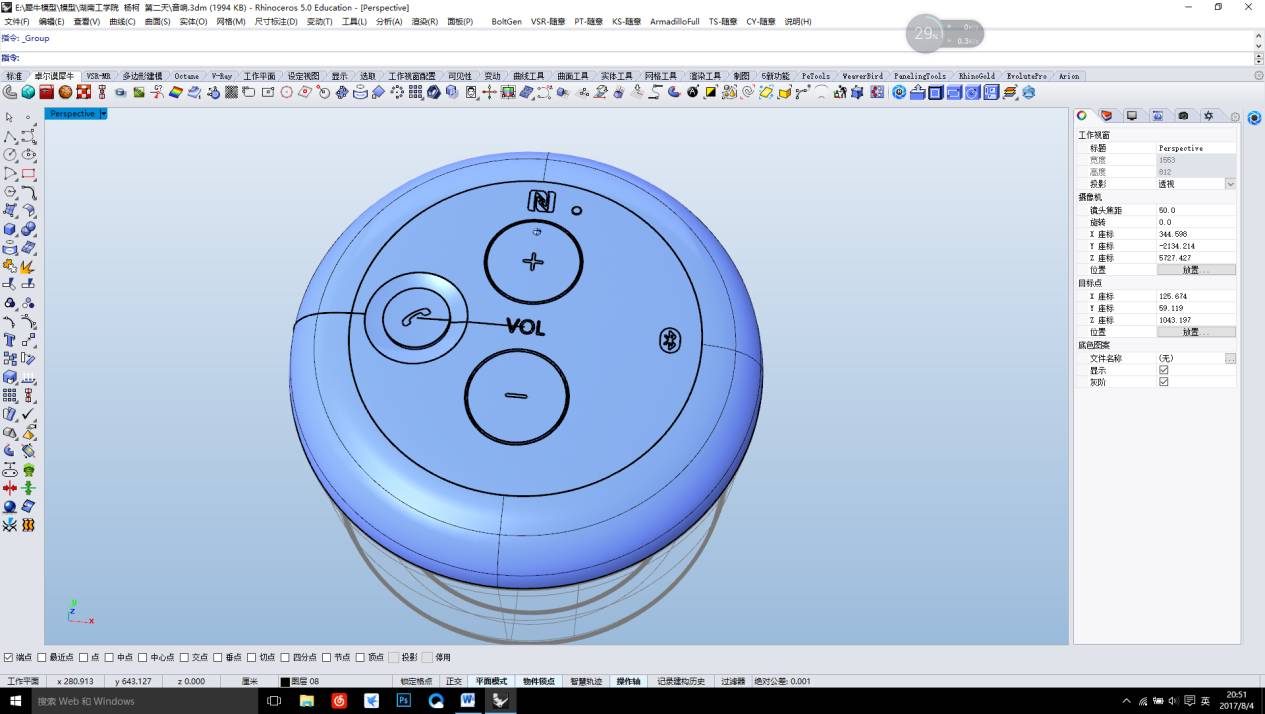This screenshot has height=714, width=1265.
Task: Click the Text object 'T' tool
Action: (9, 340)
